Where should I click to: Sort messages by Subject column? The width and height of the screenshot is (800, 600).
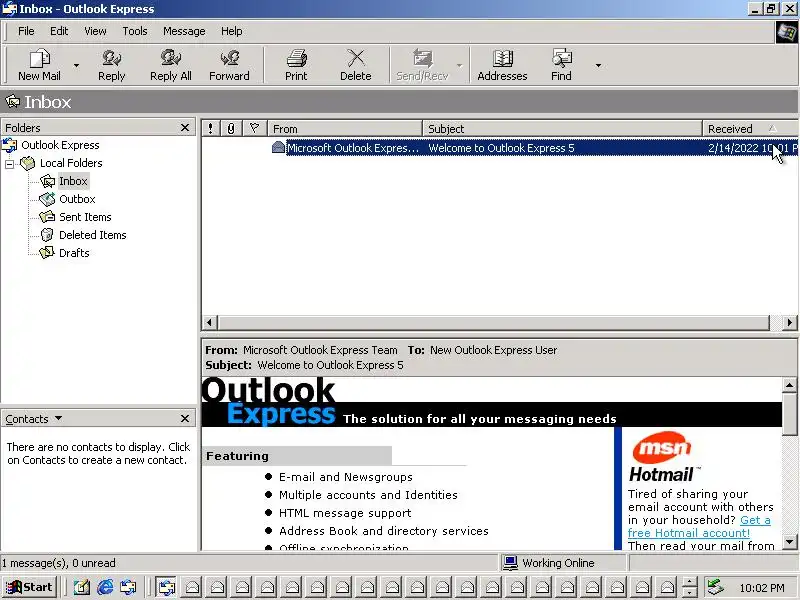pos(562,129)
